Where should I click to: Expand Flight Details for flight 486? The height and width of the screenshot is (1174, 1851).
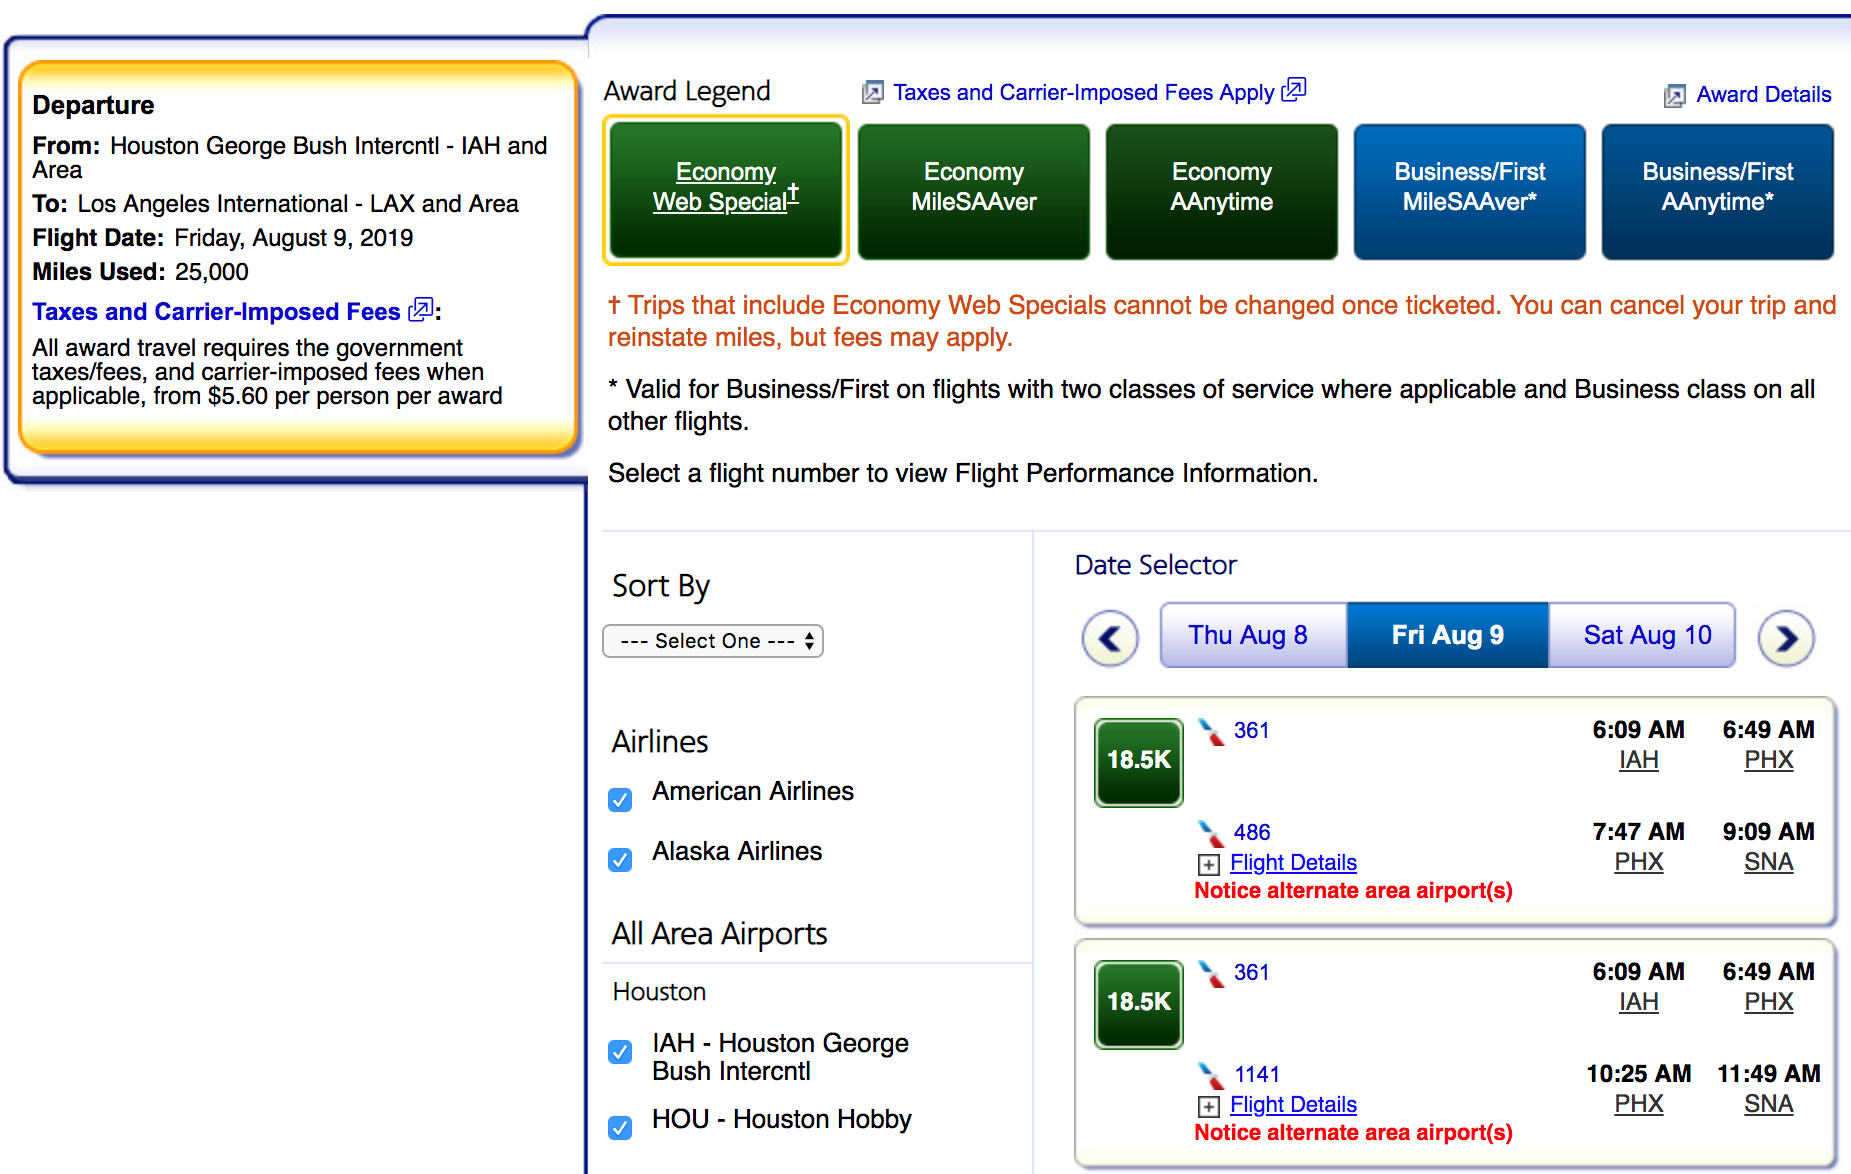1292,863
